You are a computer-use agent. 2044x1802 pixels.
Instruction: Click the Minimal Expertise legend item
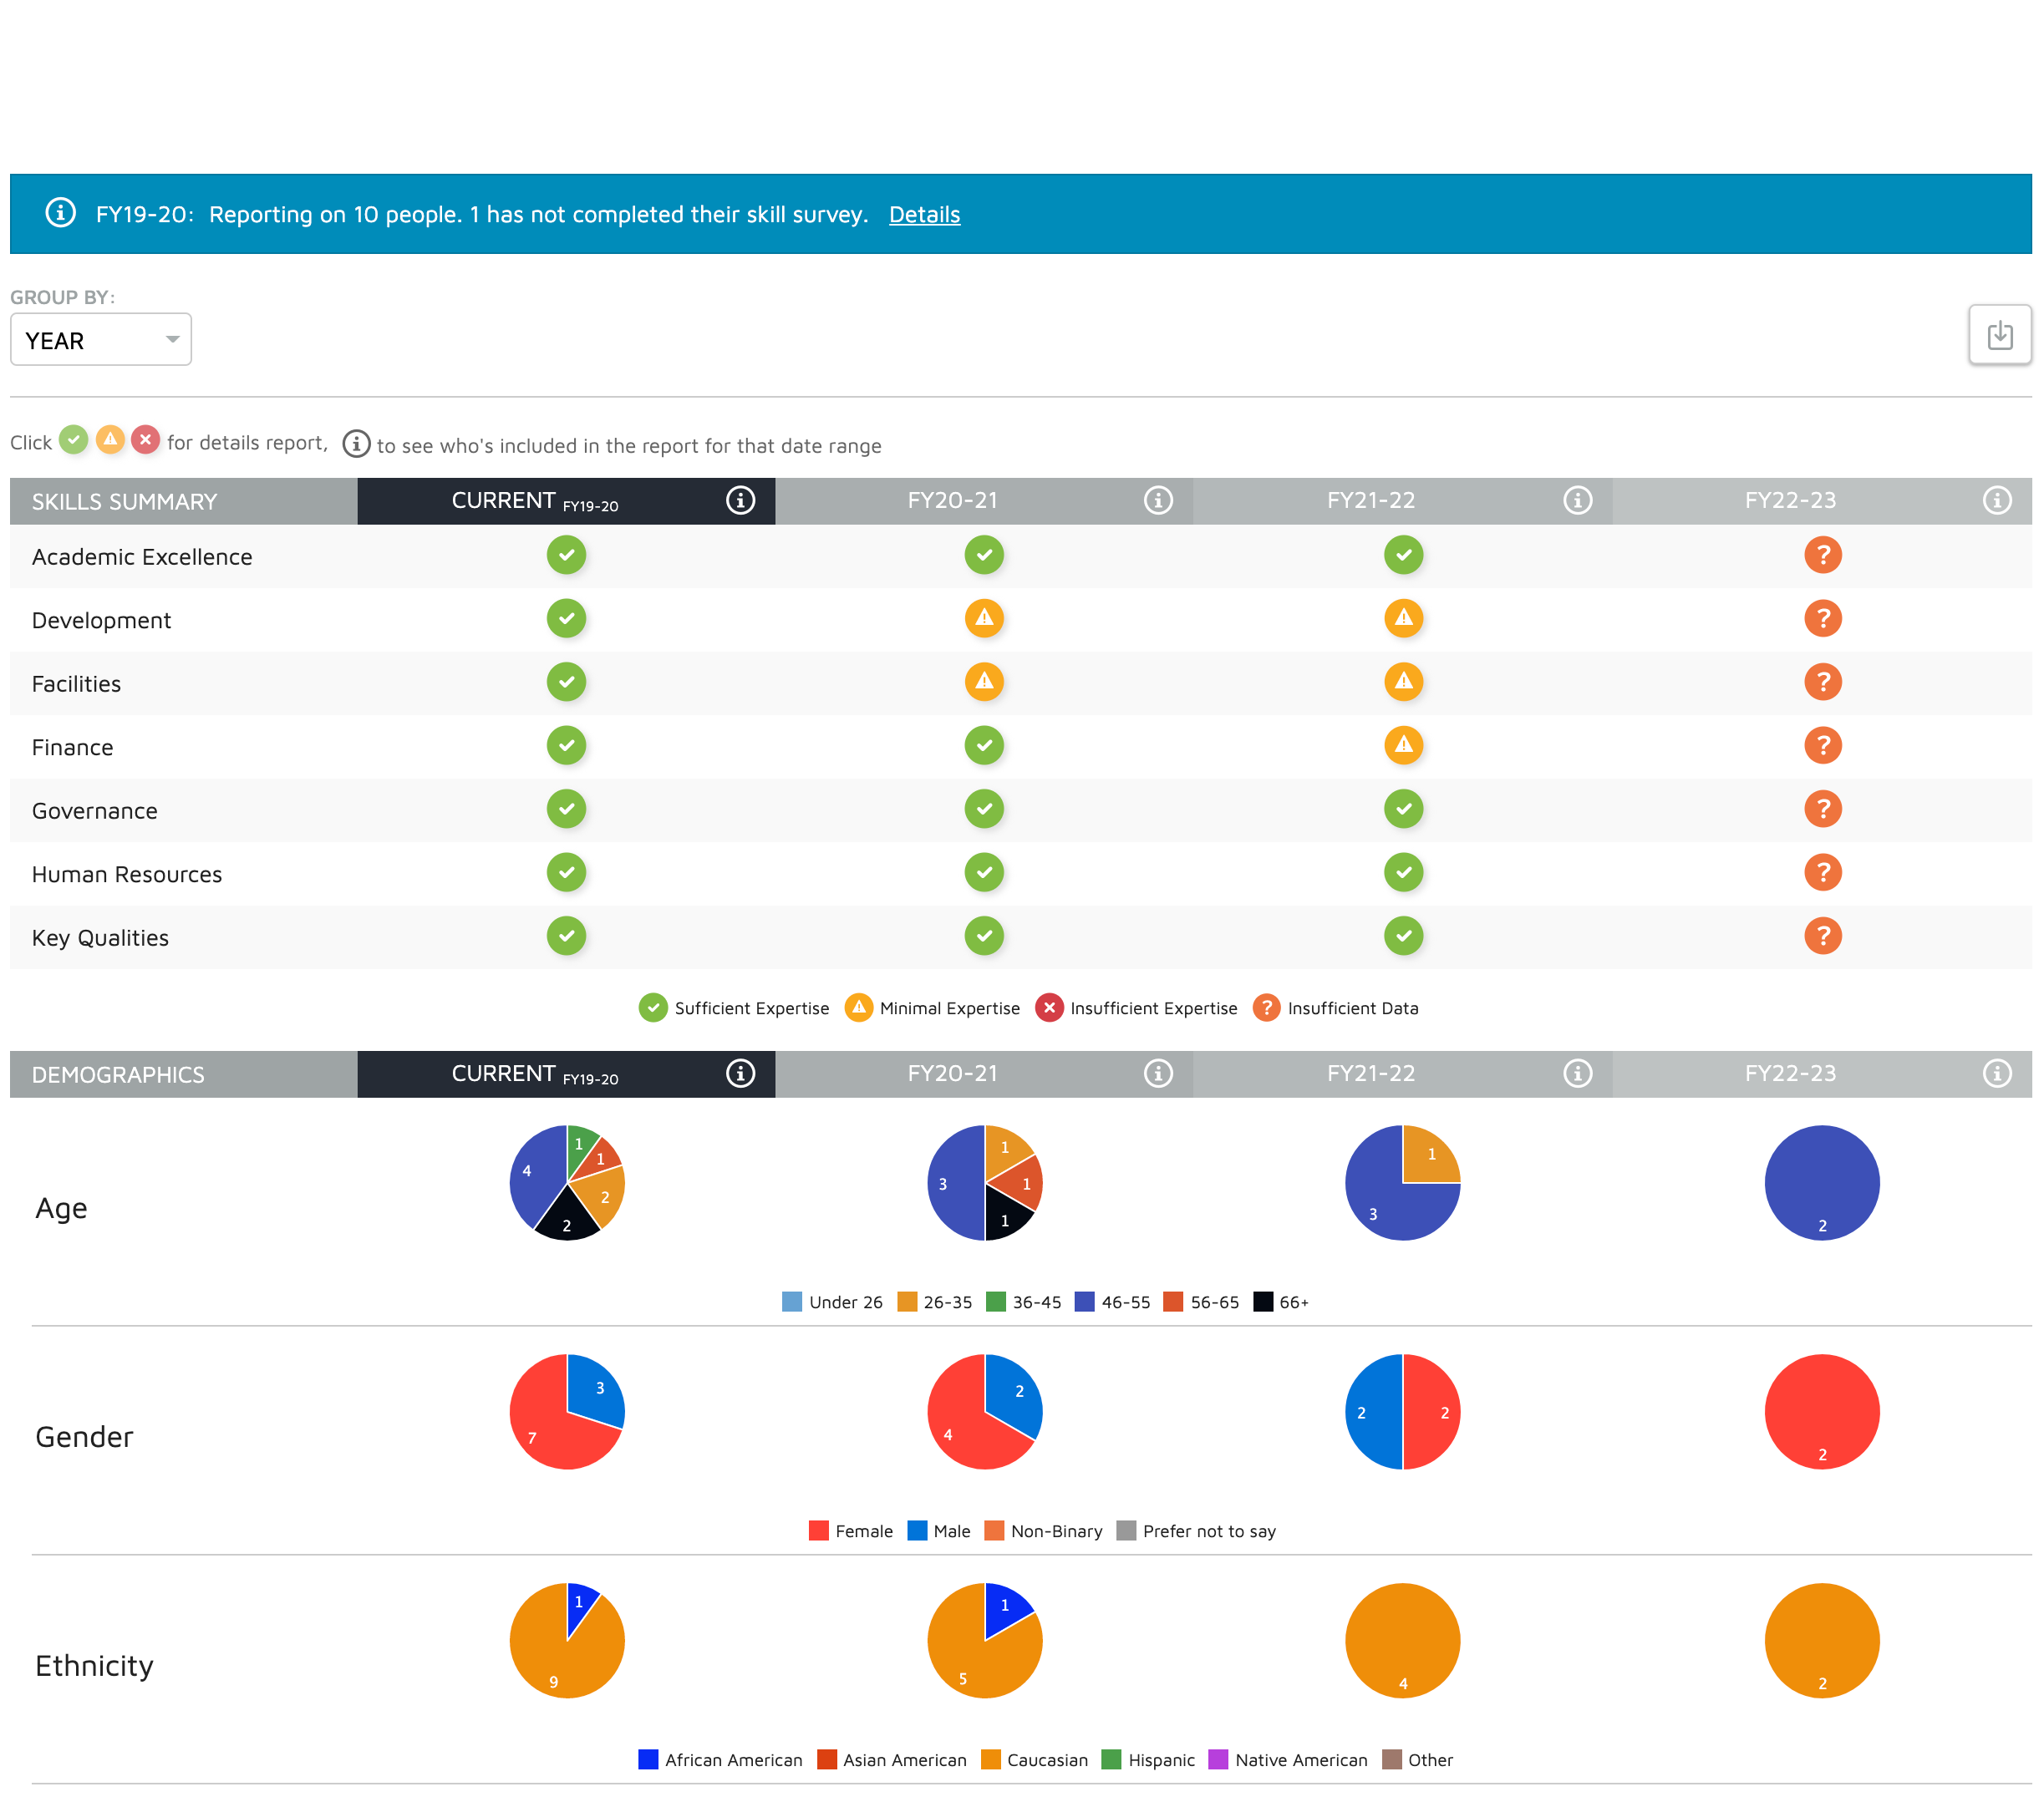932,1008
